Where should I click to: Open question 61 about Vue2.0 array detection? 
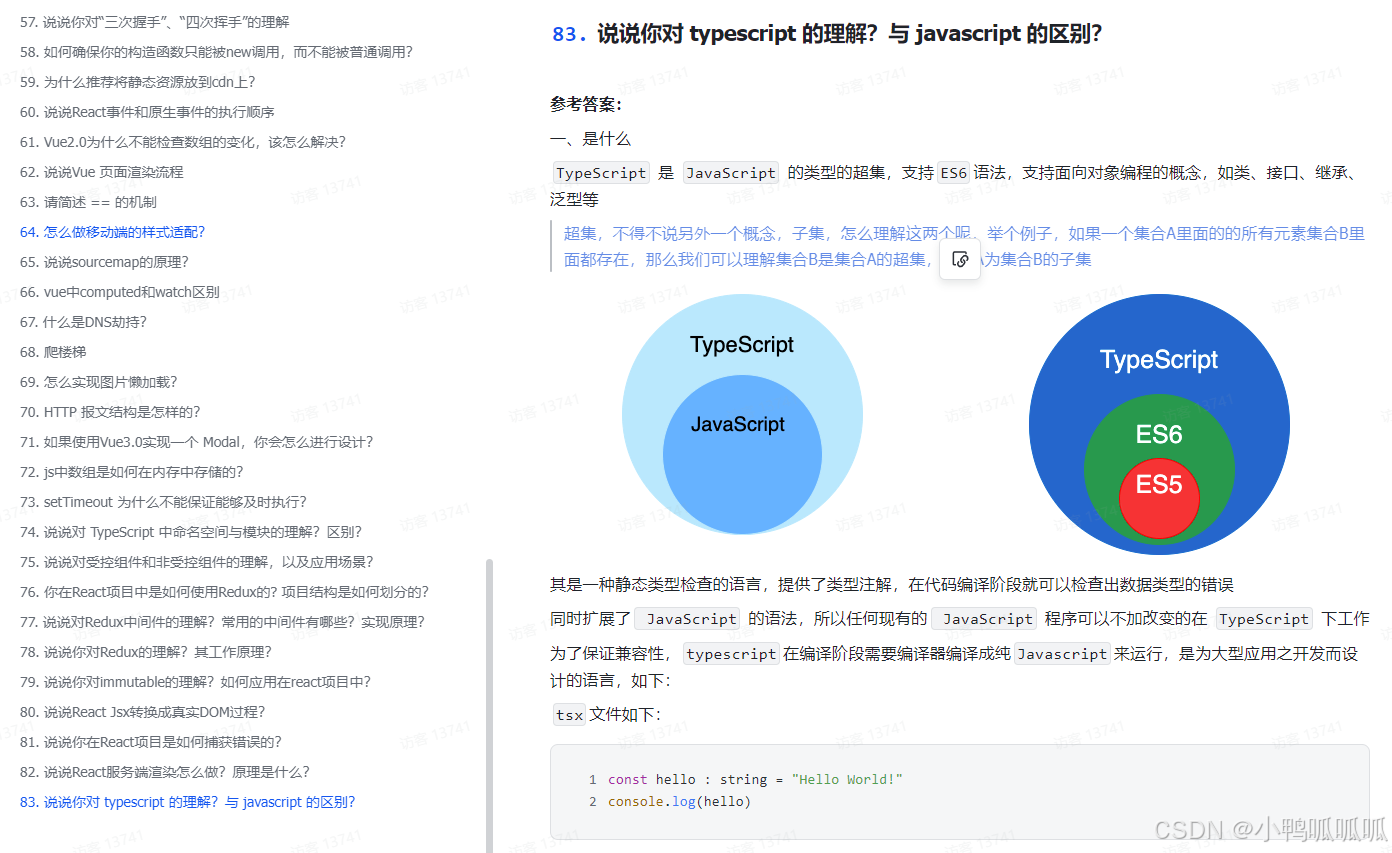pos(182,141)
